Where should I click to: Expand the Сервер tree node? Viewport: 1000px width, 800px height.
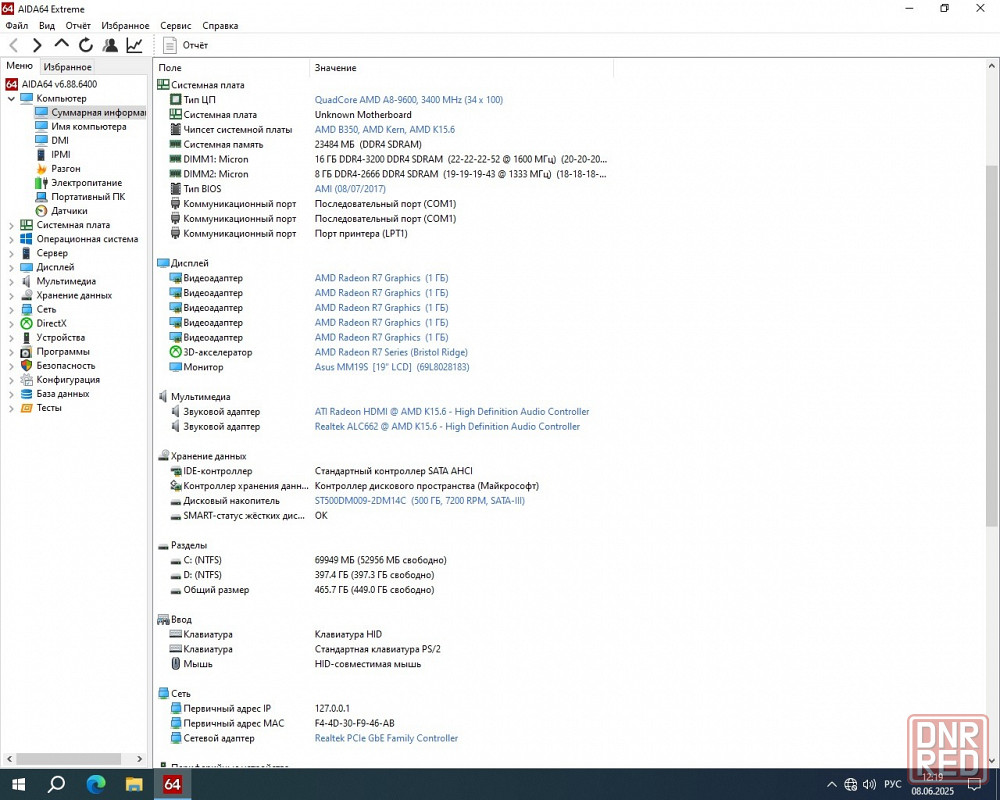pyautogui.click(x=11, y=253)
